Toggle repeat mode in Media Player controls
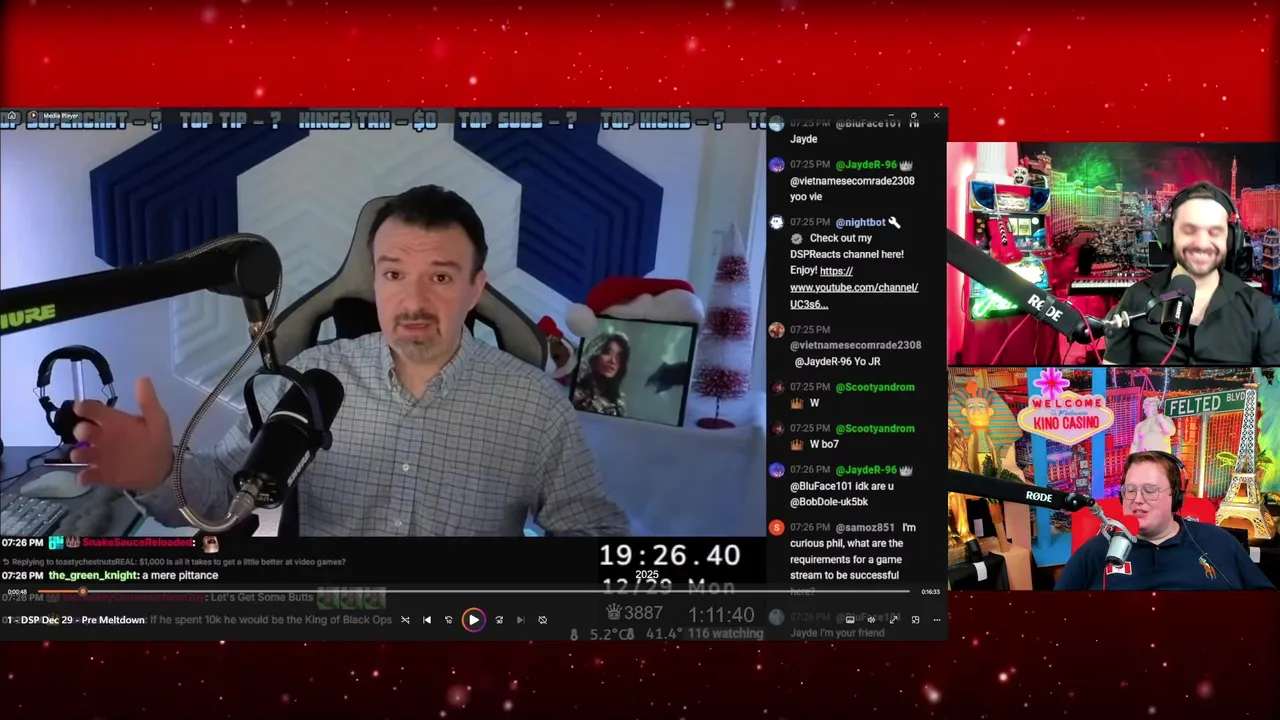Viewport: 1280px width, 720px height. tap(543, 620)
